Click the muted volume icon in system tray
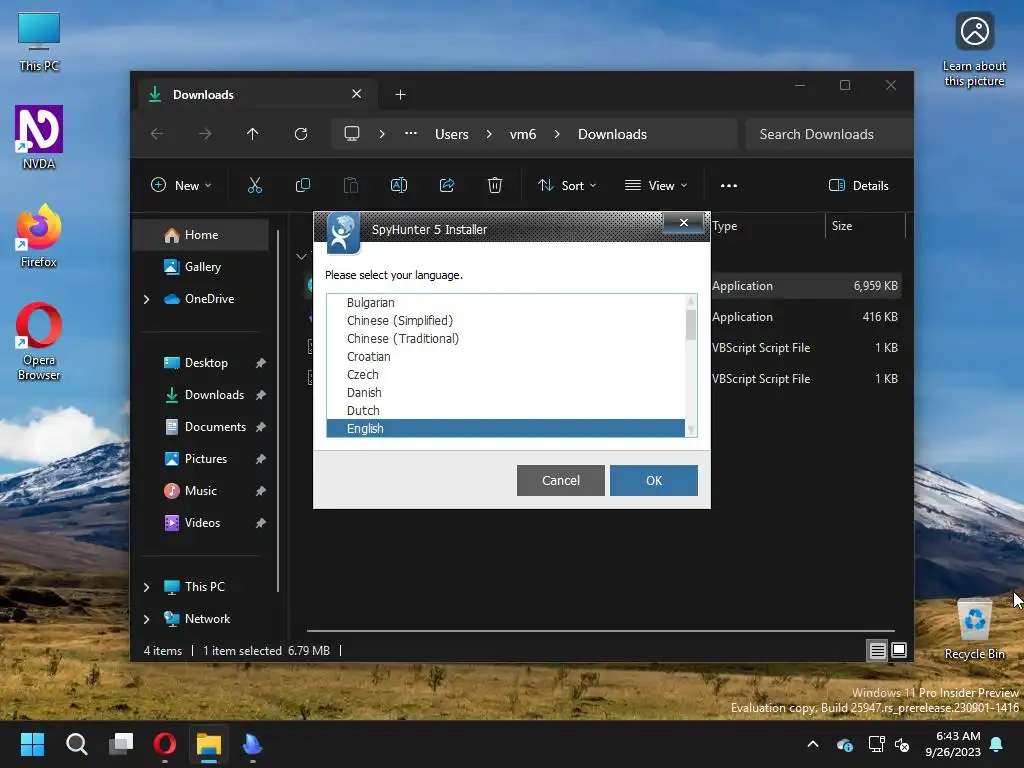Image resolution: width=1024 pixels, height=768 pixels. [x=902, y=744]
